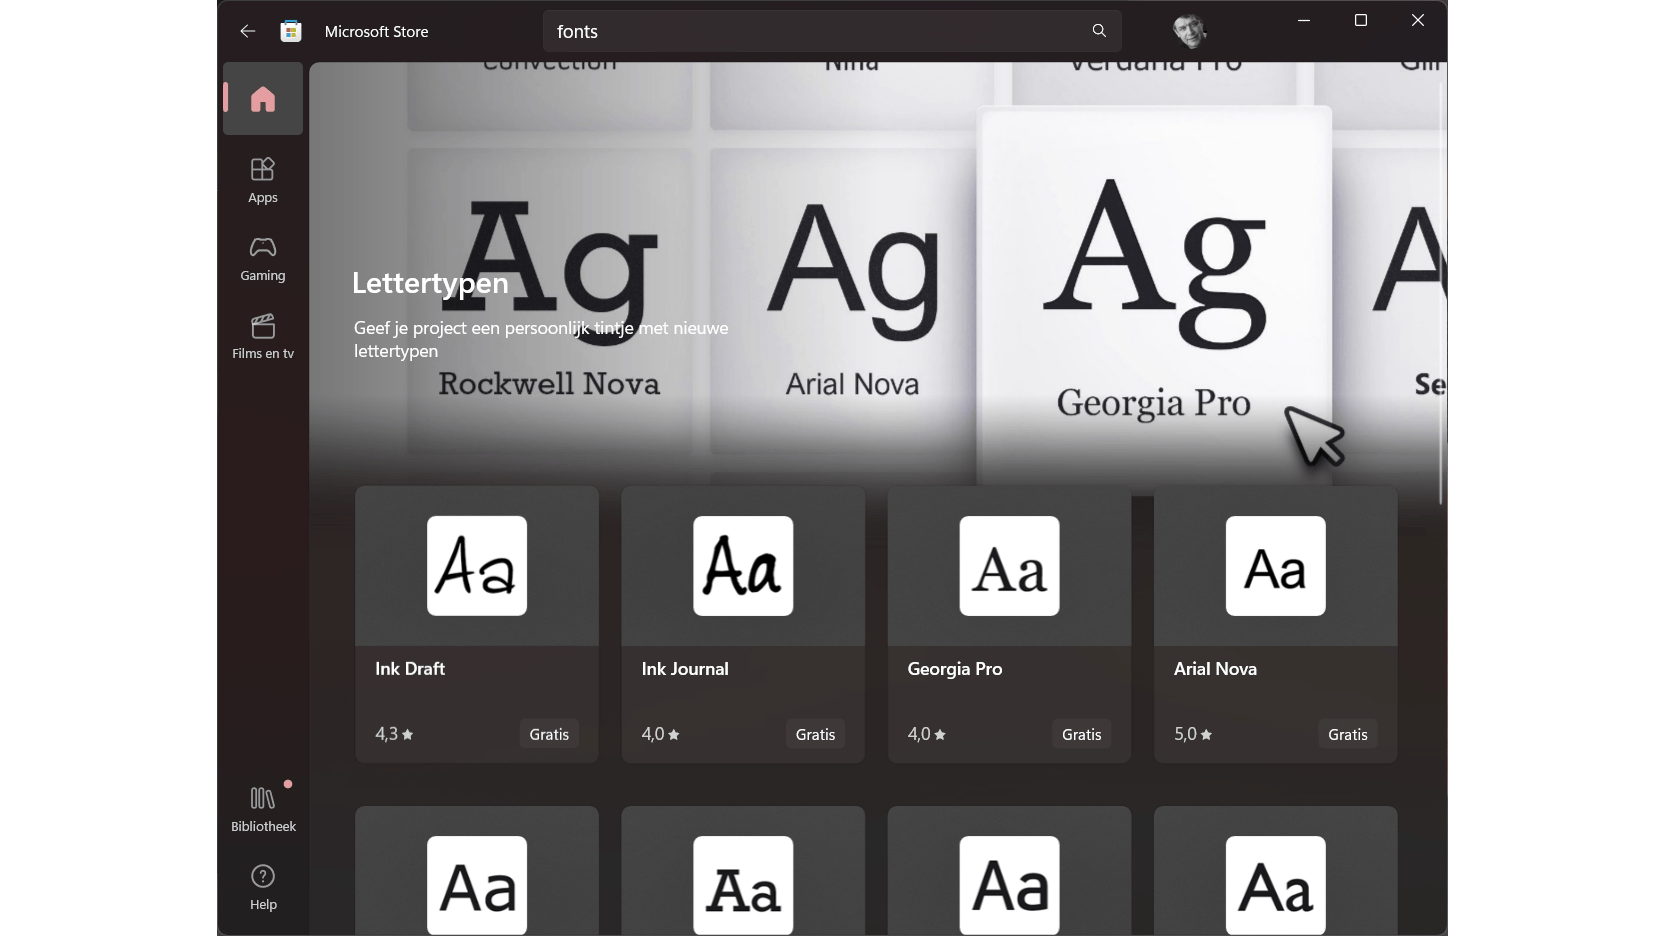Open the Films en tv section

click(262, 336)
